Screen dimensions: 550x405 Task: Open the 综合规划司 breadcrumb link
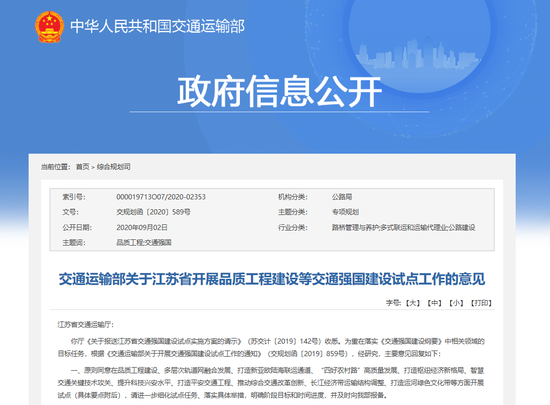pyautogui.click(x=114, y=167)
